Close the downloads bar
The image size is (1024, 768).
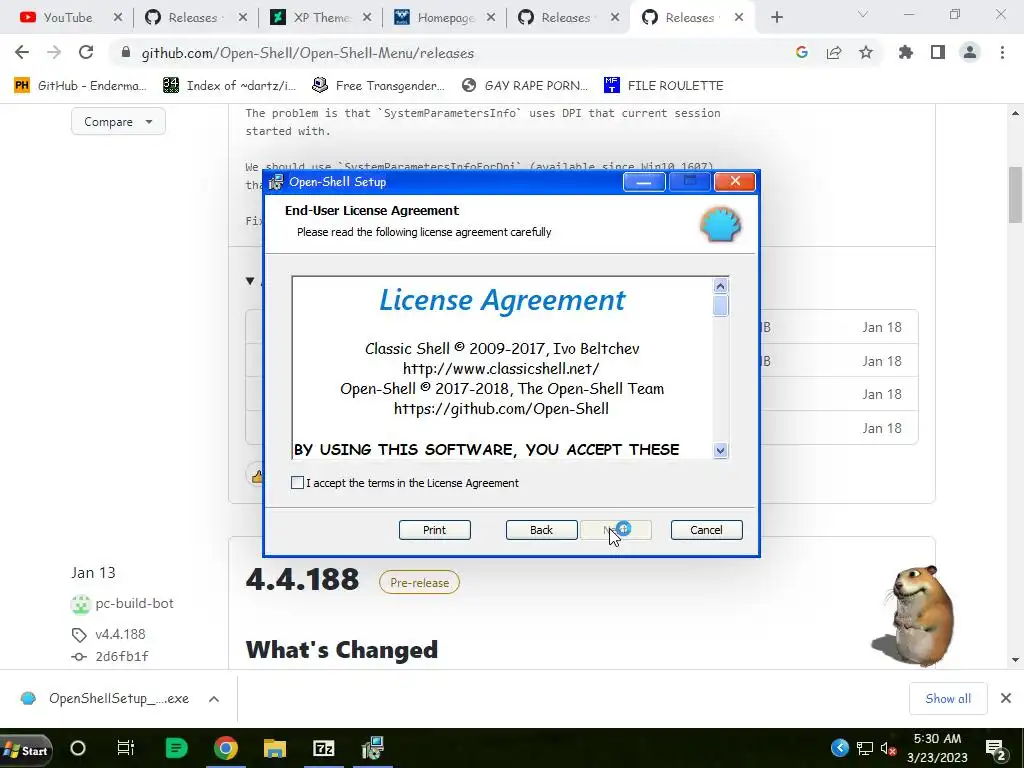coord(1006,699)
